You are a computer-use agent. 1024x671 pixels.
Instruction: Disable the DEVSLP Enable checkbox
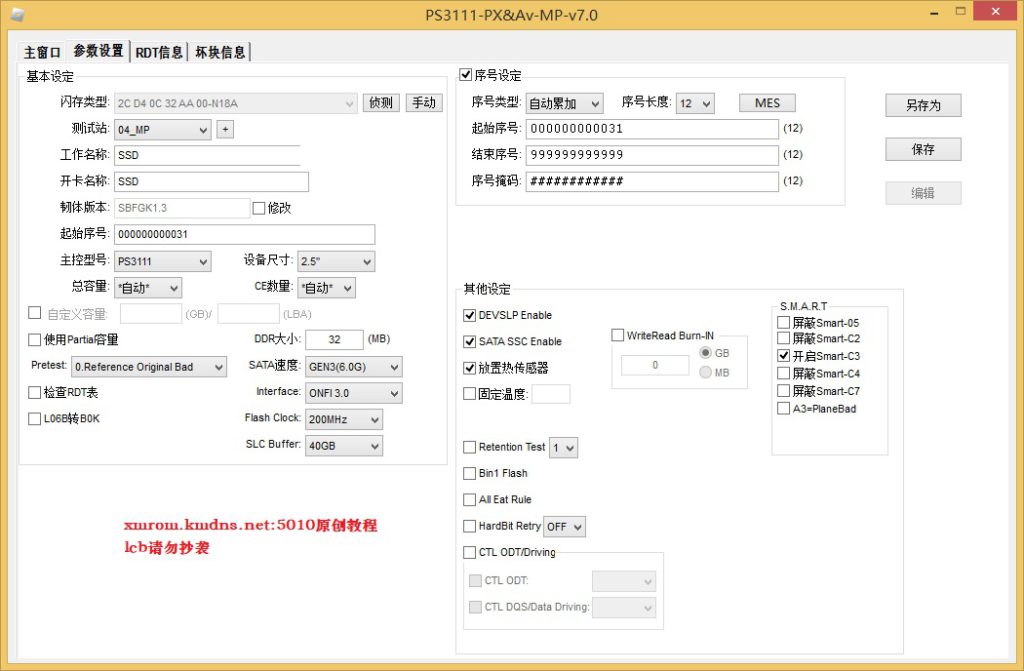click(470, 315)
